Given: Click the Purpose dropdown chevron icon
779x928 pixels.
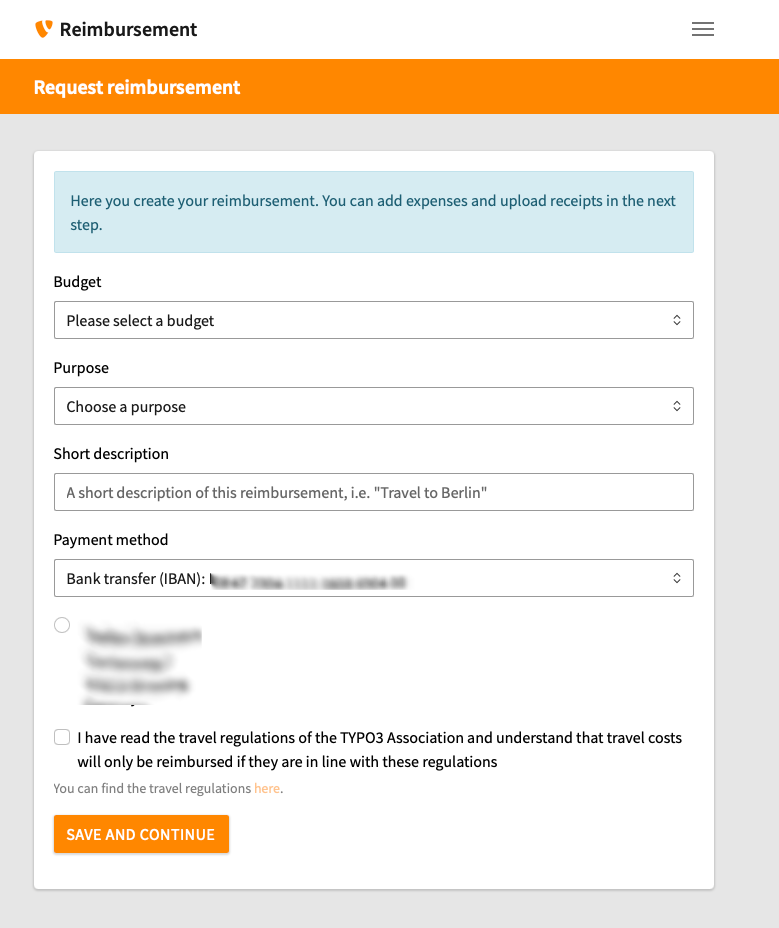Looking at the screenshot, I should click(x=677, y=406).
